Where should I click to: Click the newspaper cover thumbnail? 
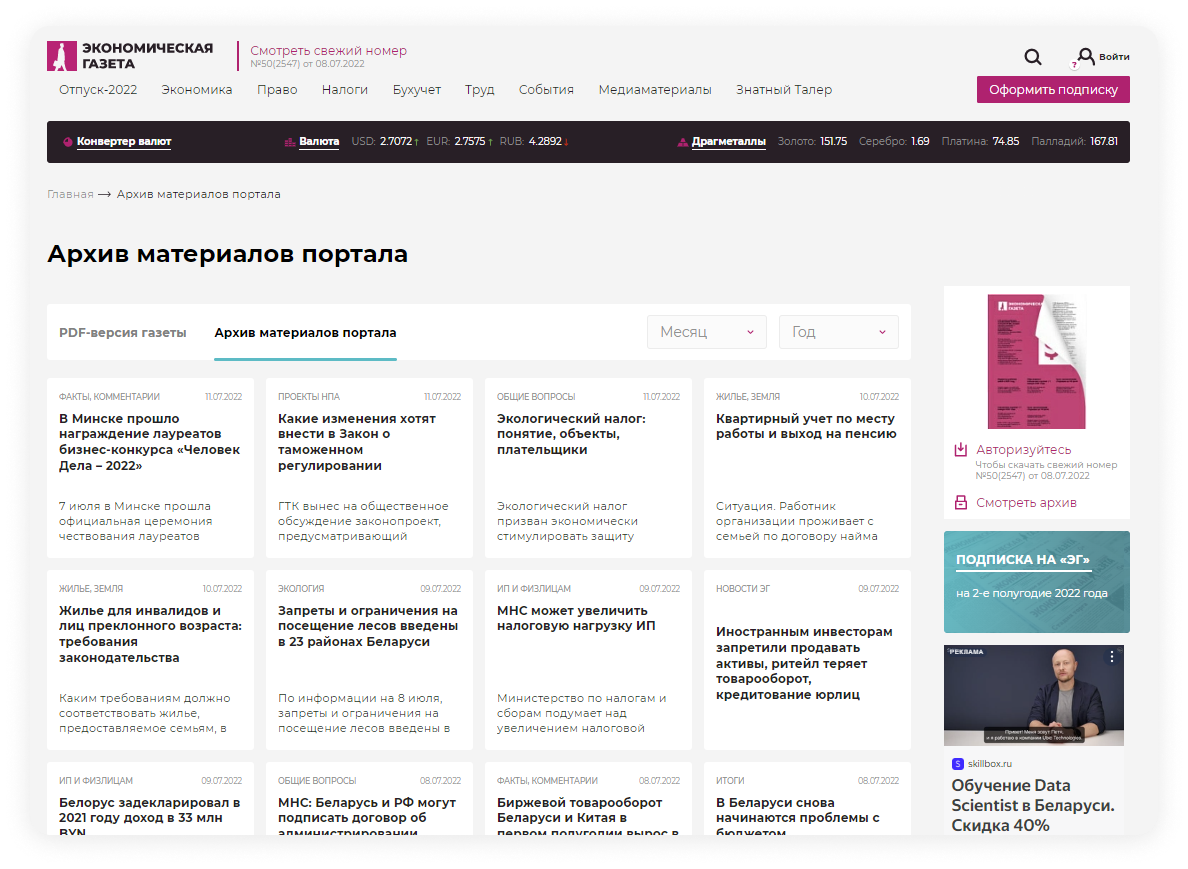(1036, 361)
